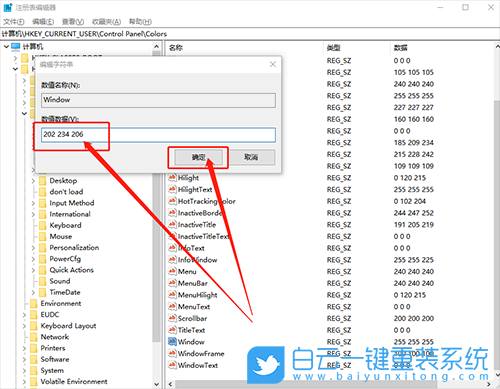Open the 帮助(H) menu
500x389 pixels.
pyautogui.click(x=140, y=22)
